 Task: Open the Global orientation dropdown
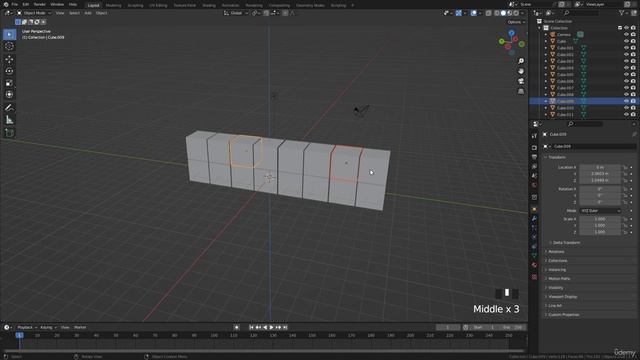(236, 13)
